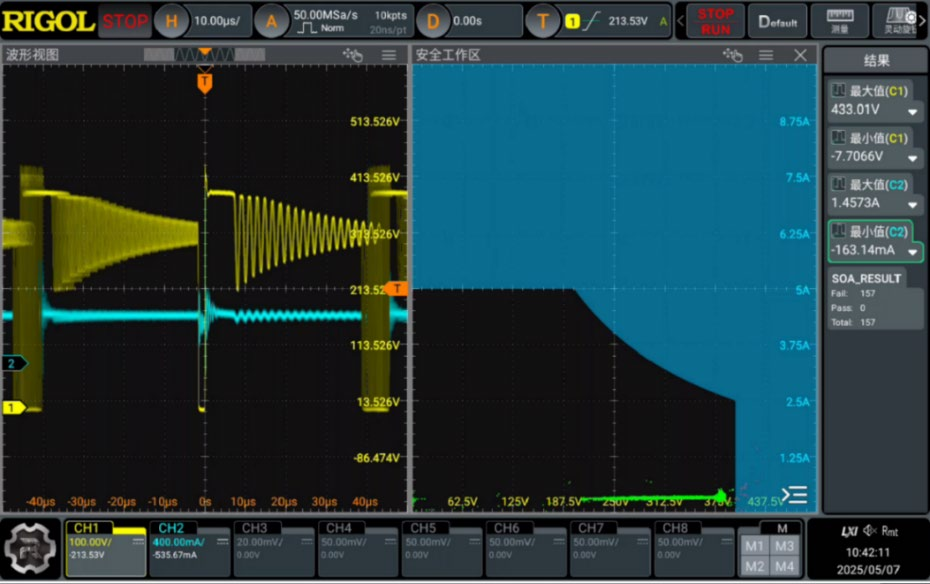
Task: Select the channel 2 ground marker
Action: point(13,363)
